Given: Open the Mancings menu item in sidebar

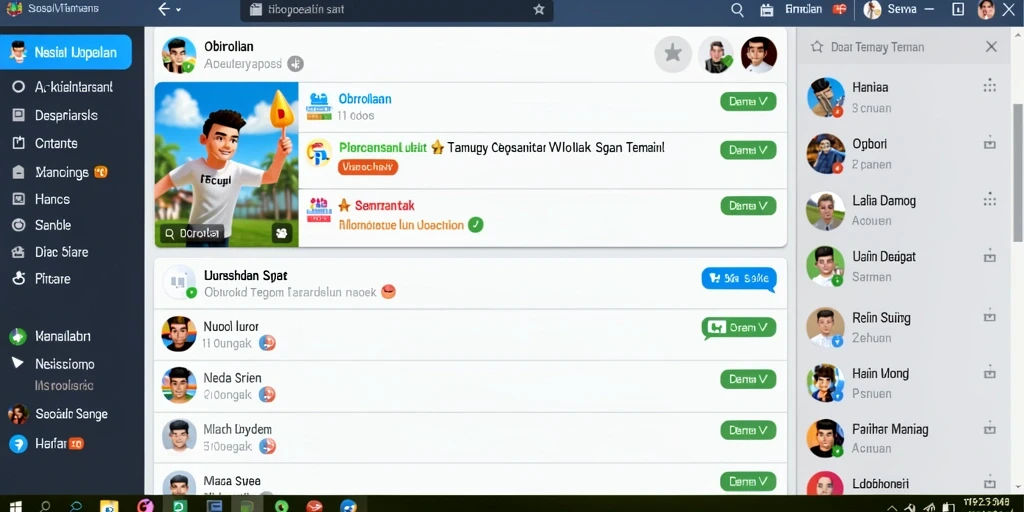Looking at the screenshot, I should pos(62,172).
